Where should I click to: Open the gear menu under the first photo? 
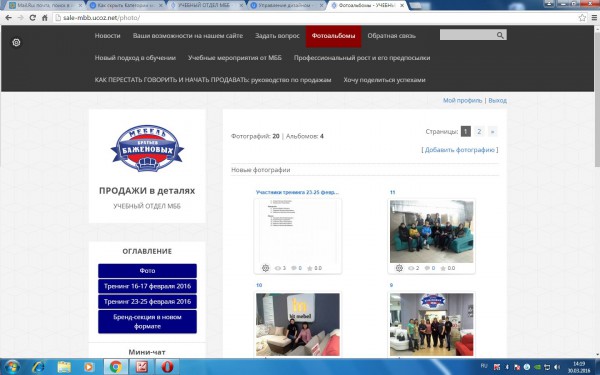click(265, 268)
